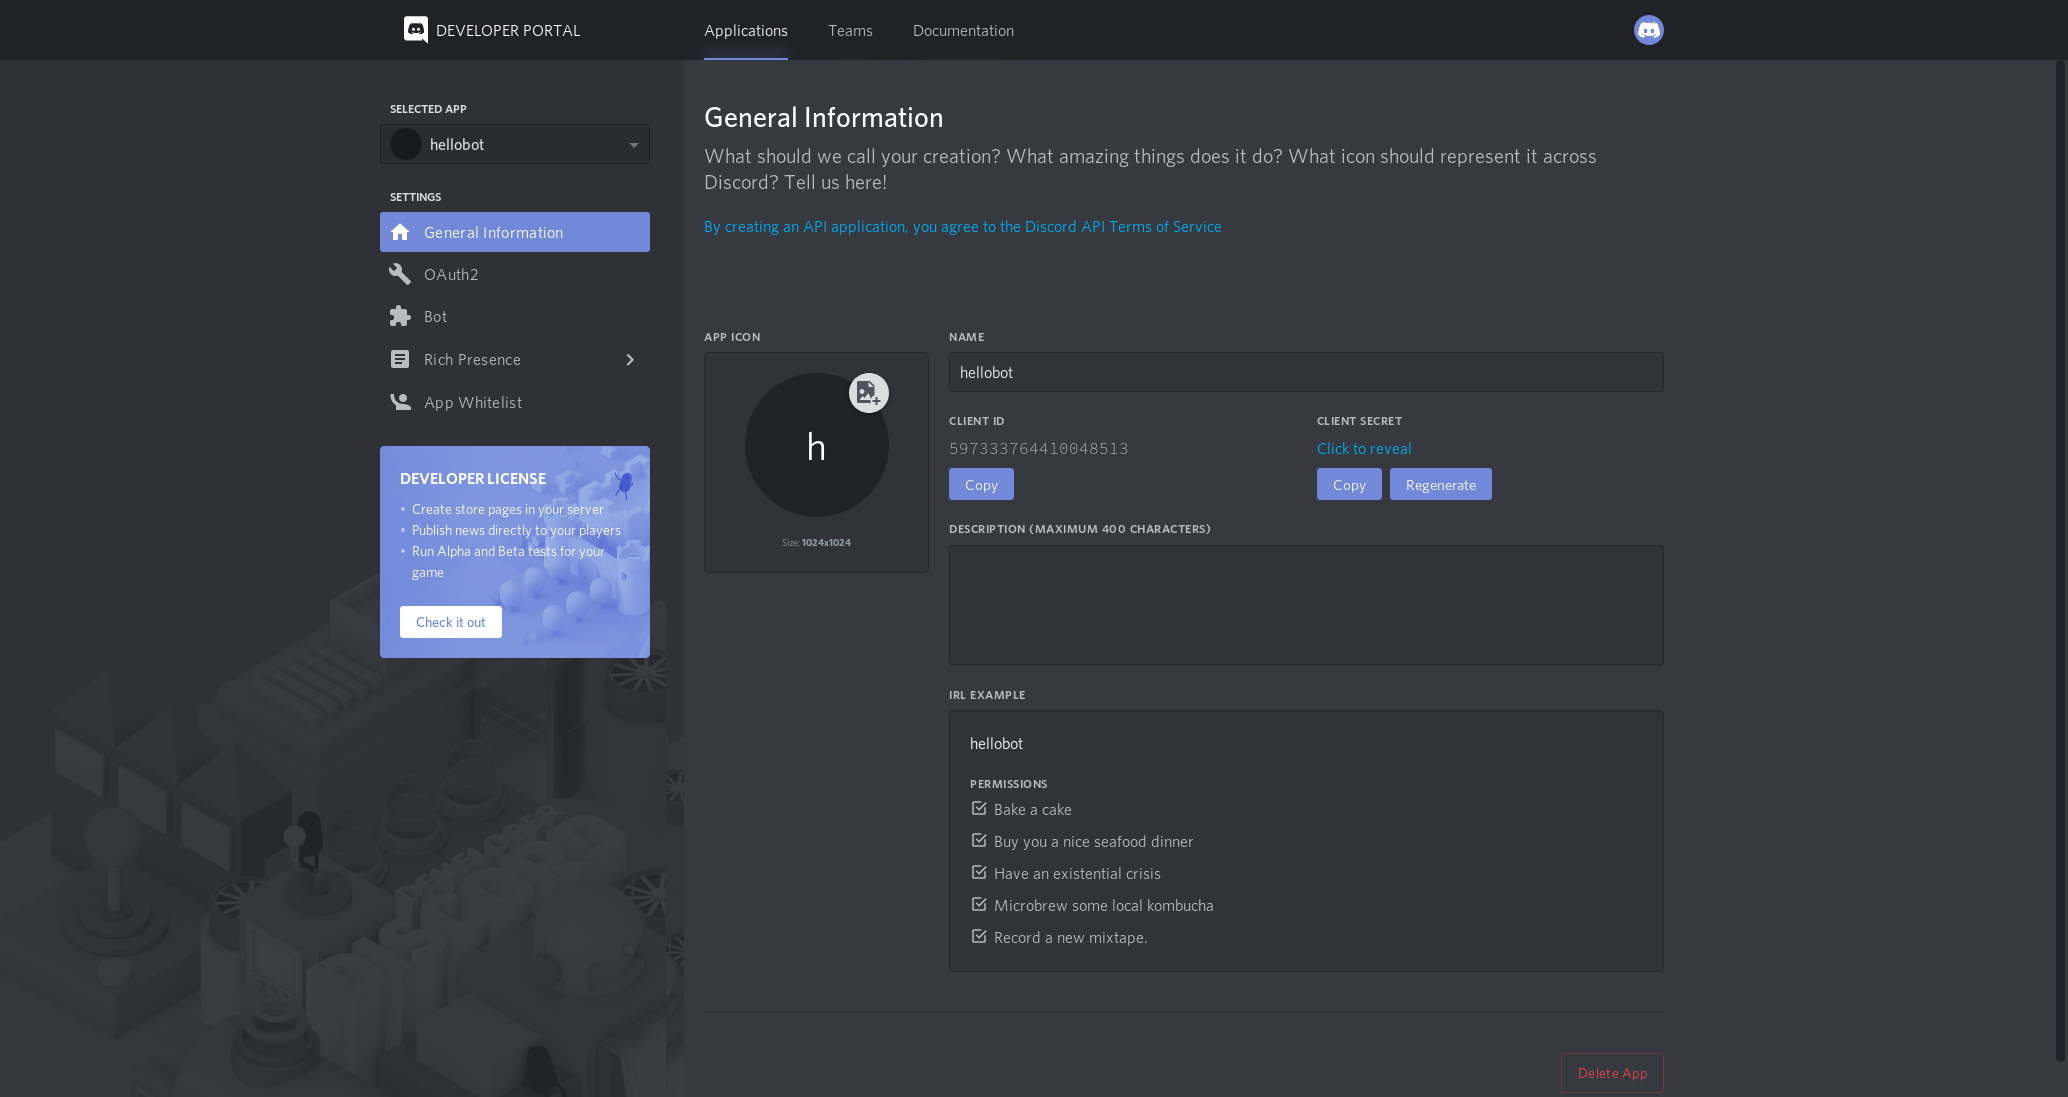2068x1097 pixels.
Task: Check the Microbrew some local kombucha permission
Action: [x=979, y=904]
